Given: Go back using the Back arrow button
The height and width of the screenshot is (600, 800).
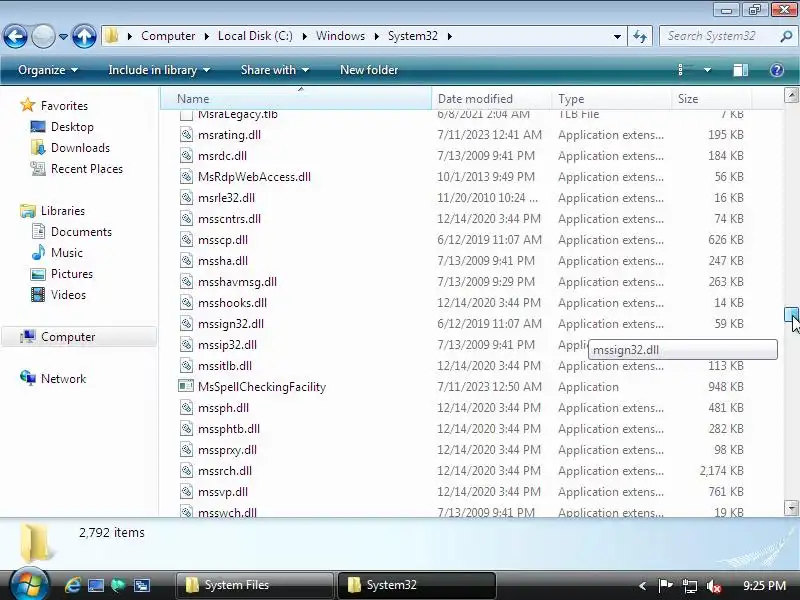Looking at the screenshot, I should coord(15,37).
